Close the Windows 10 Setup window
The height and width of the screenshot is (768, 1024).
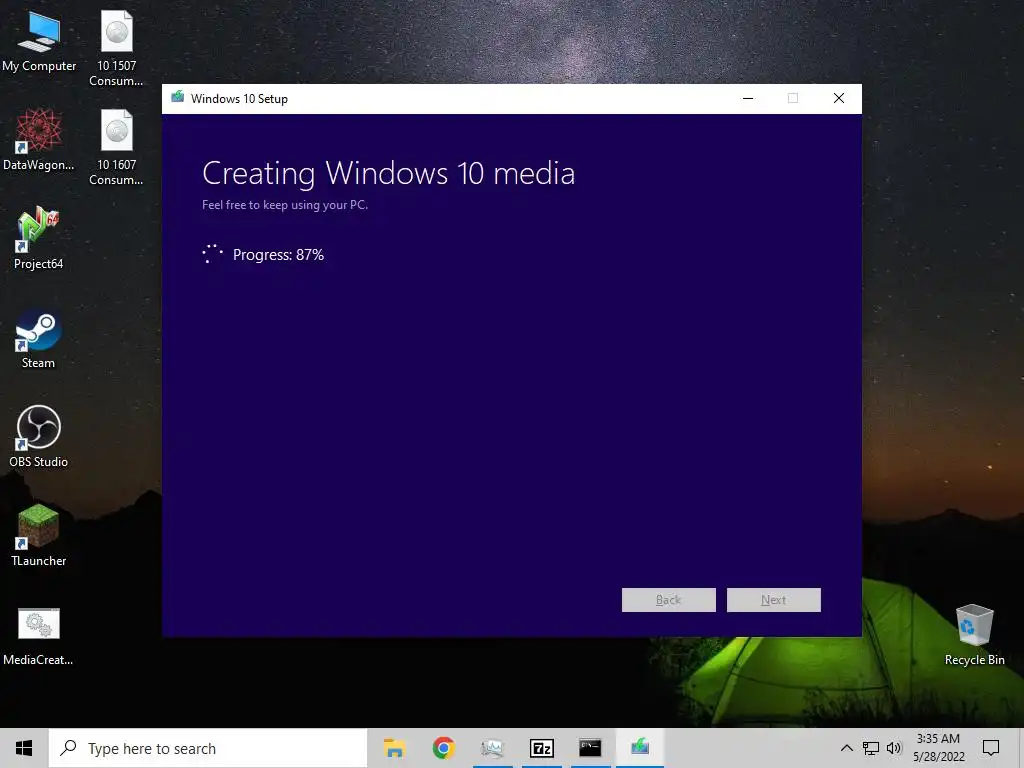tap(839, 99)
